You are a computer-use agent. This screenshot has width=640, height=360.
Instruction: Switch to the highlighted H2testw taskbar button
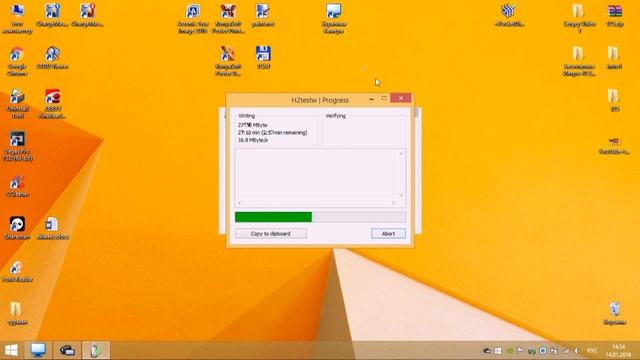[96, 350]
